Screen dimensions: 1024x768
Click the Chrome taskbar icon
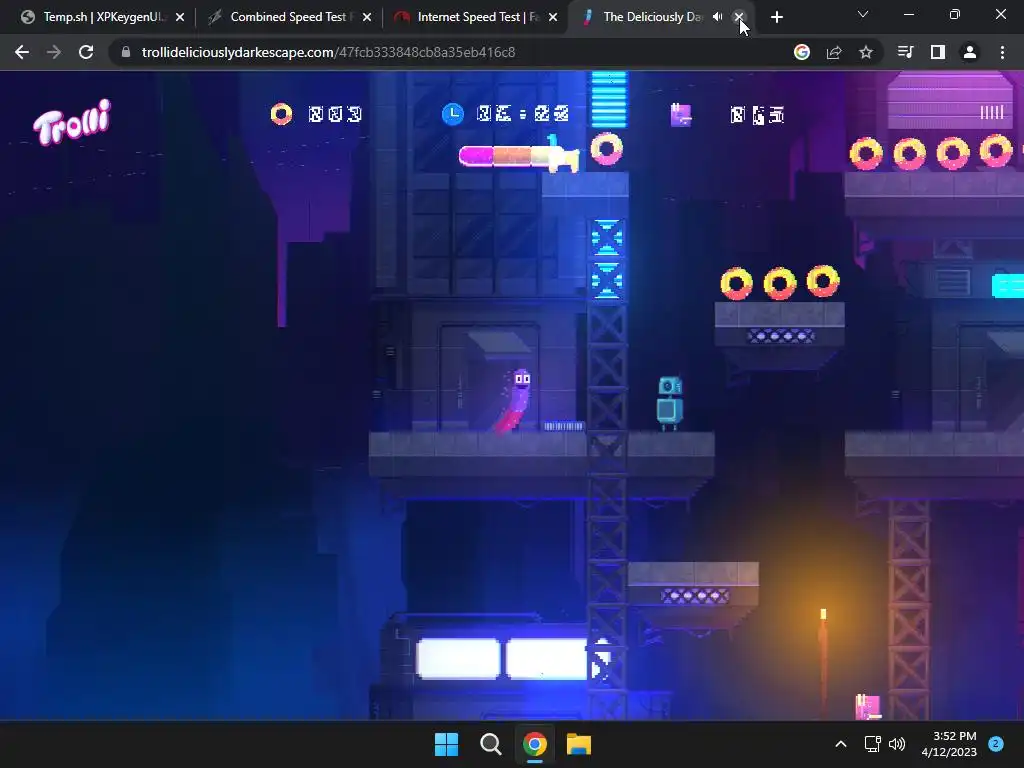click(x=534, y=744)
